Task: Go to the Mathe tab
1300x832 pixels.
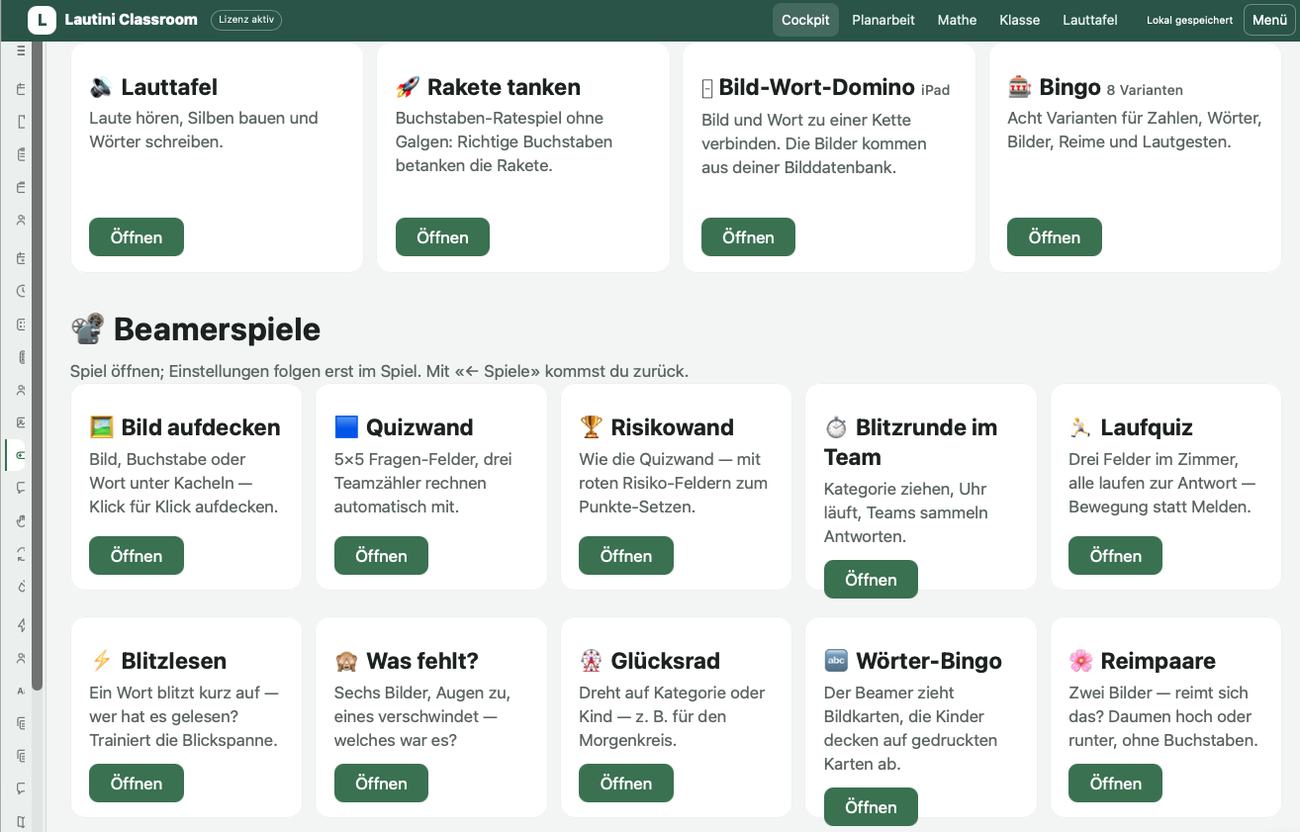Action: point(957,20)
